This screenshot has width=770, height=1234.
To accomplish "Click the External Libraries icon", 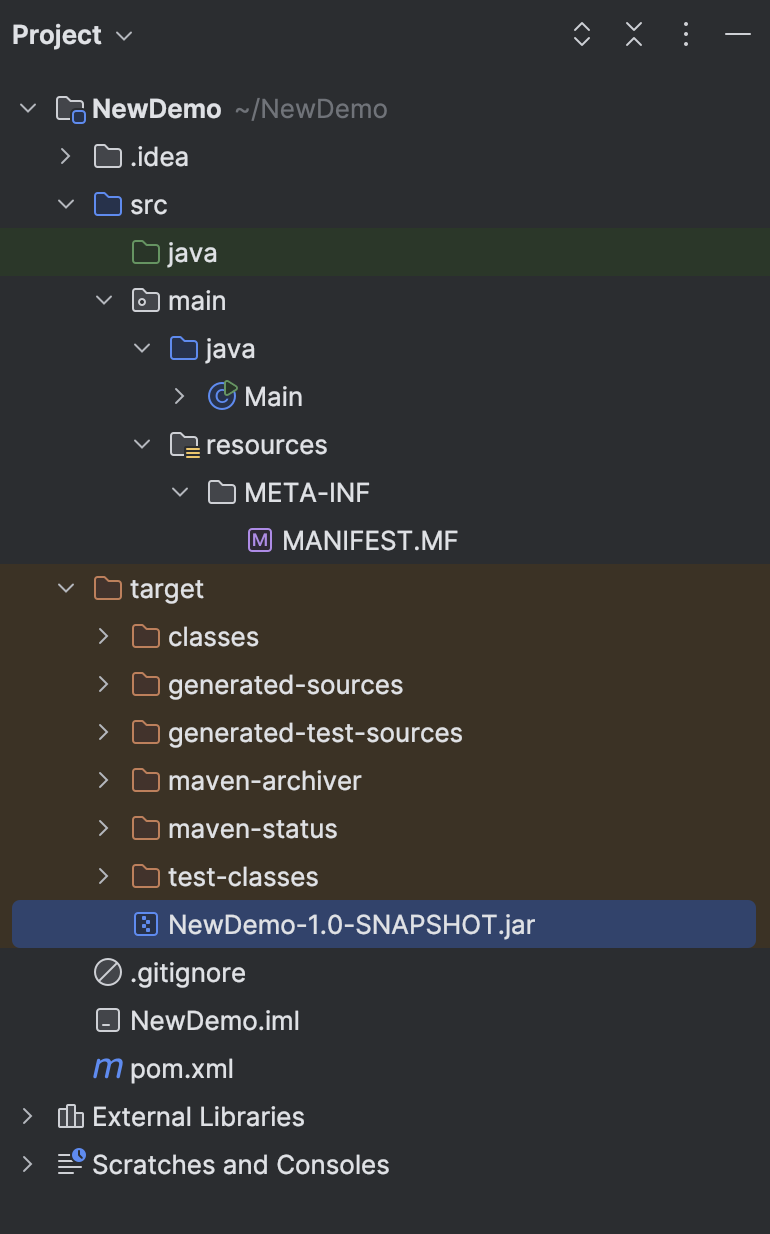I will tap(69, 1116).
